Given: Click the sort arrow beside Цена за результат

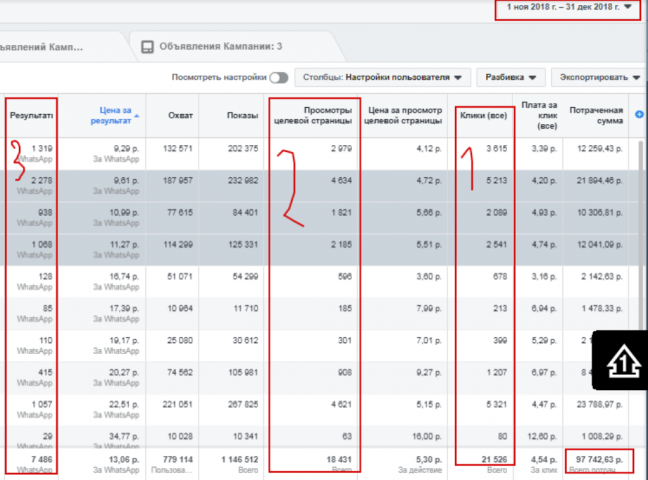Looking at the screenshot, I should click(x=136, y=116).
